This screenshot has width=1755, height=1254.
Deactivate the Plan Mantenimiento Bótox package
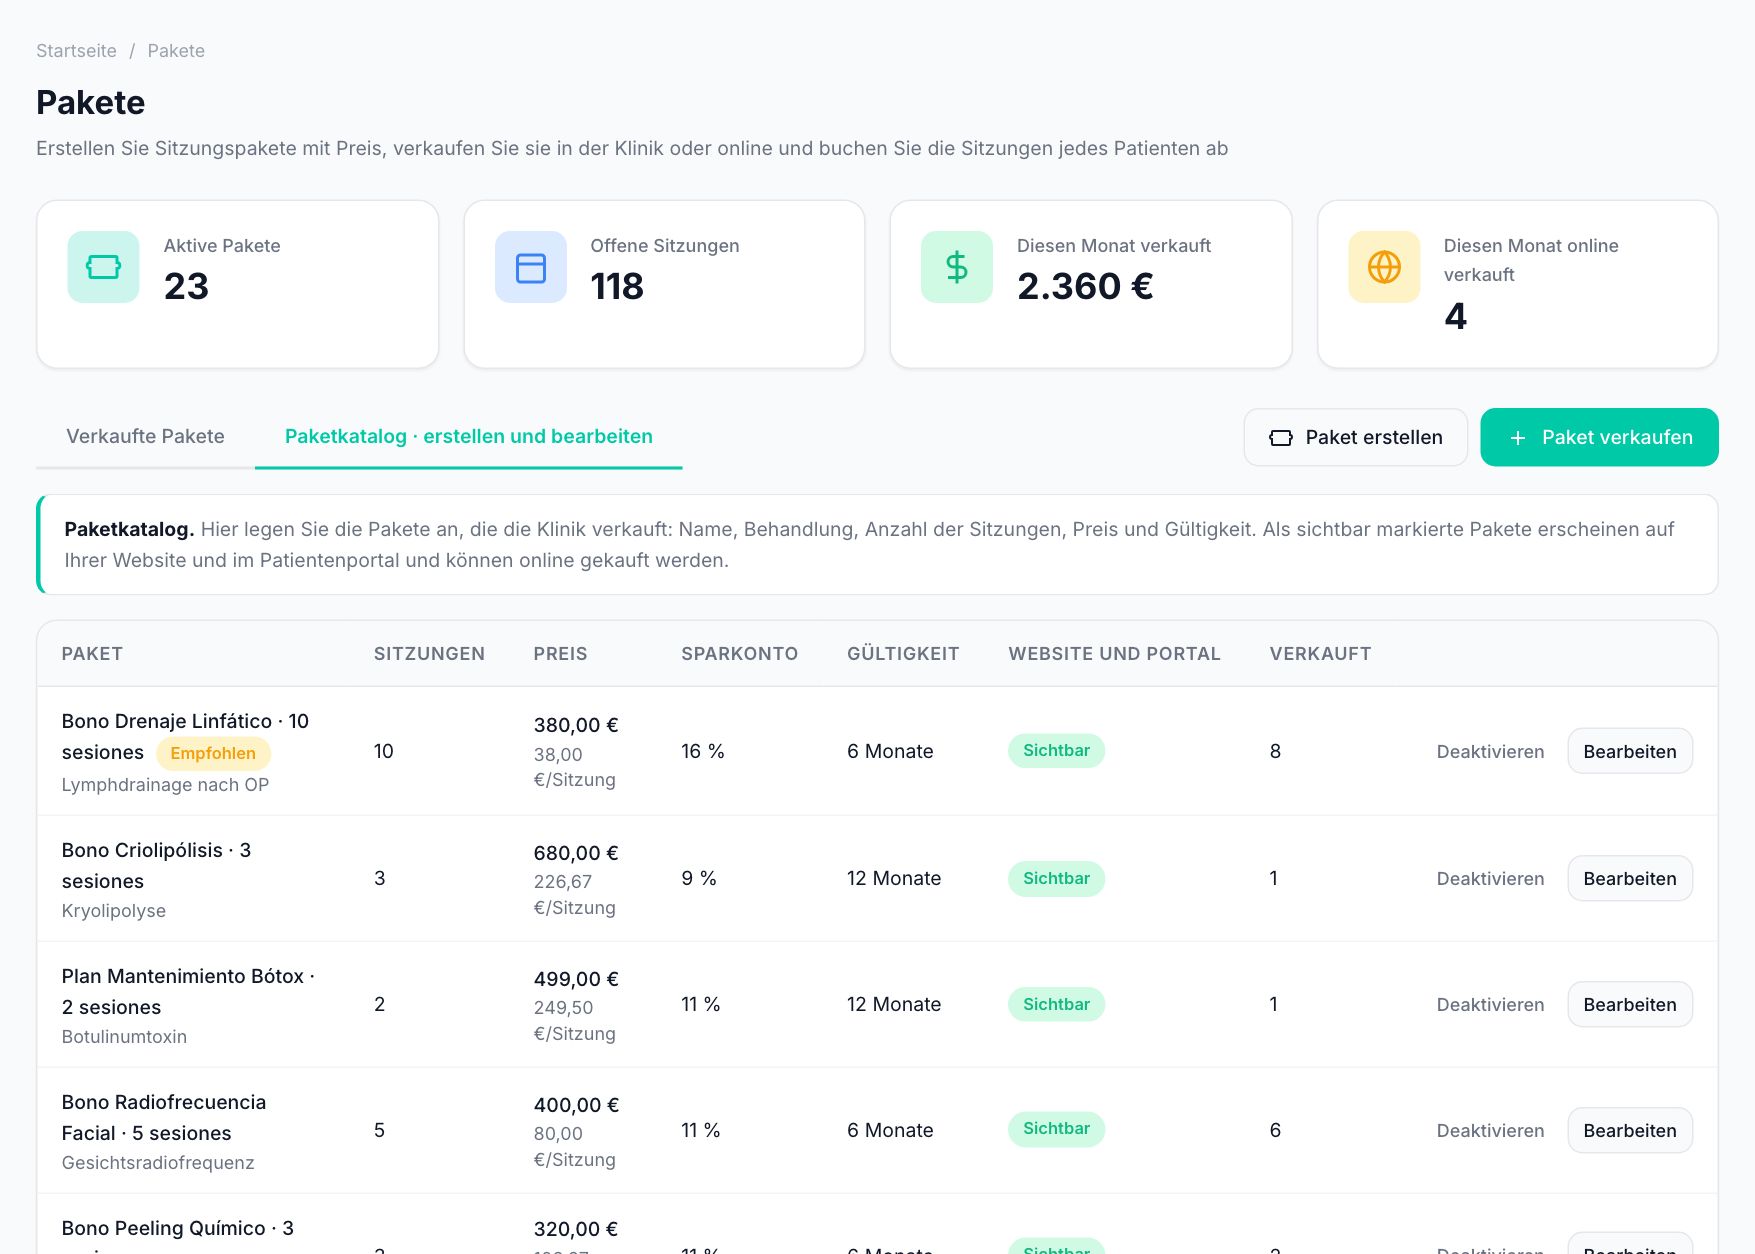pos(1490,1004)
